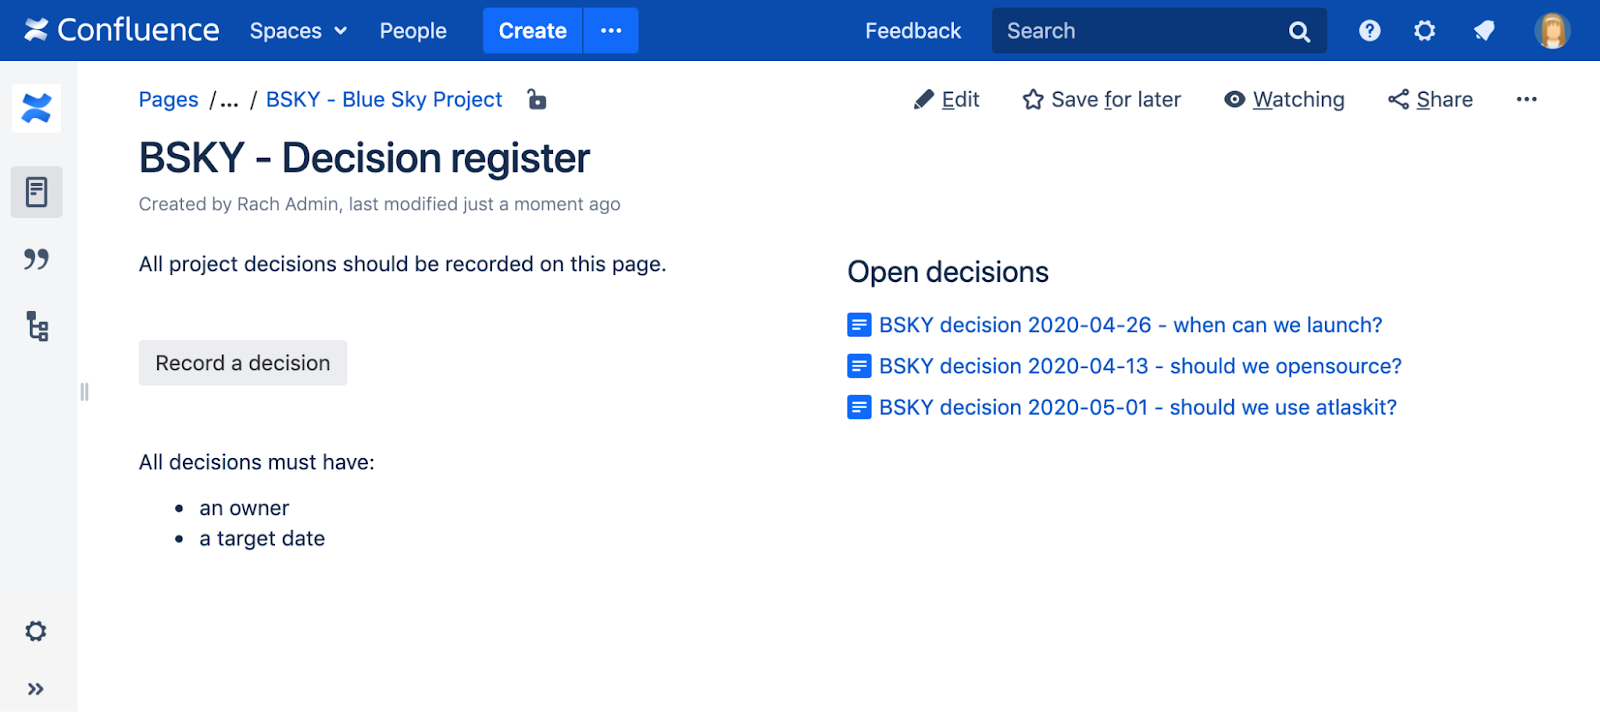
Task: Open the Pages sidebar icon
Action: click(37, 192)
